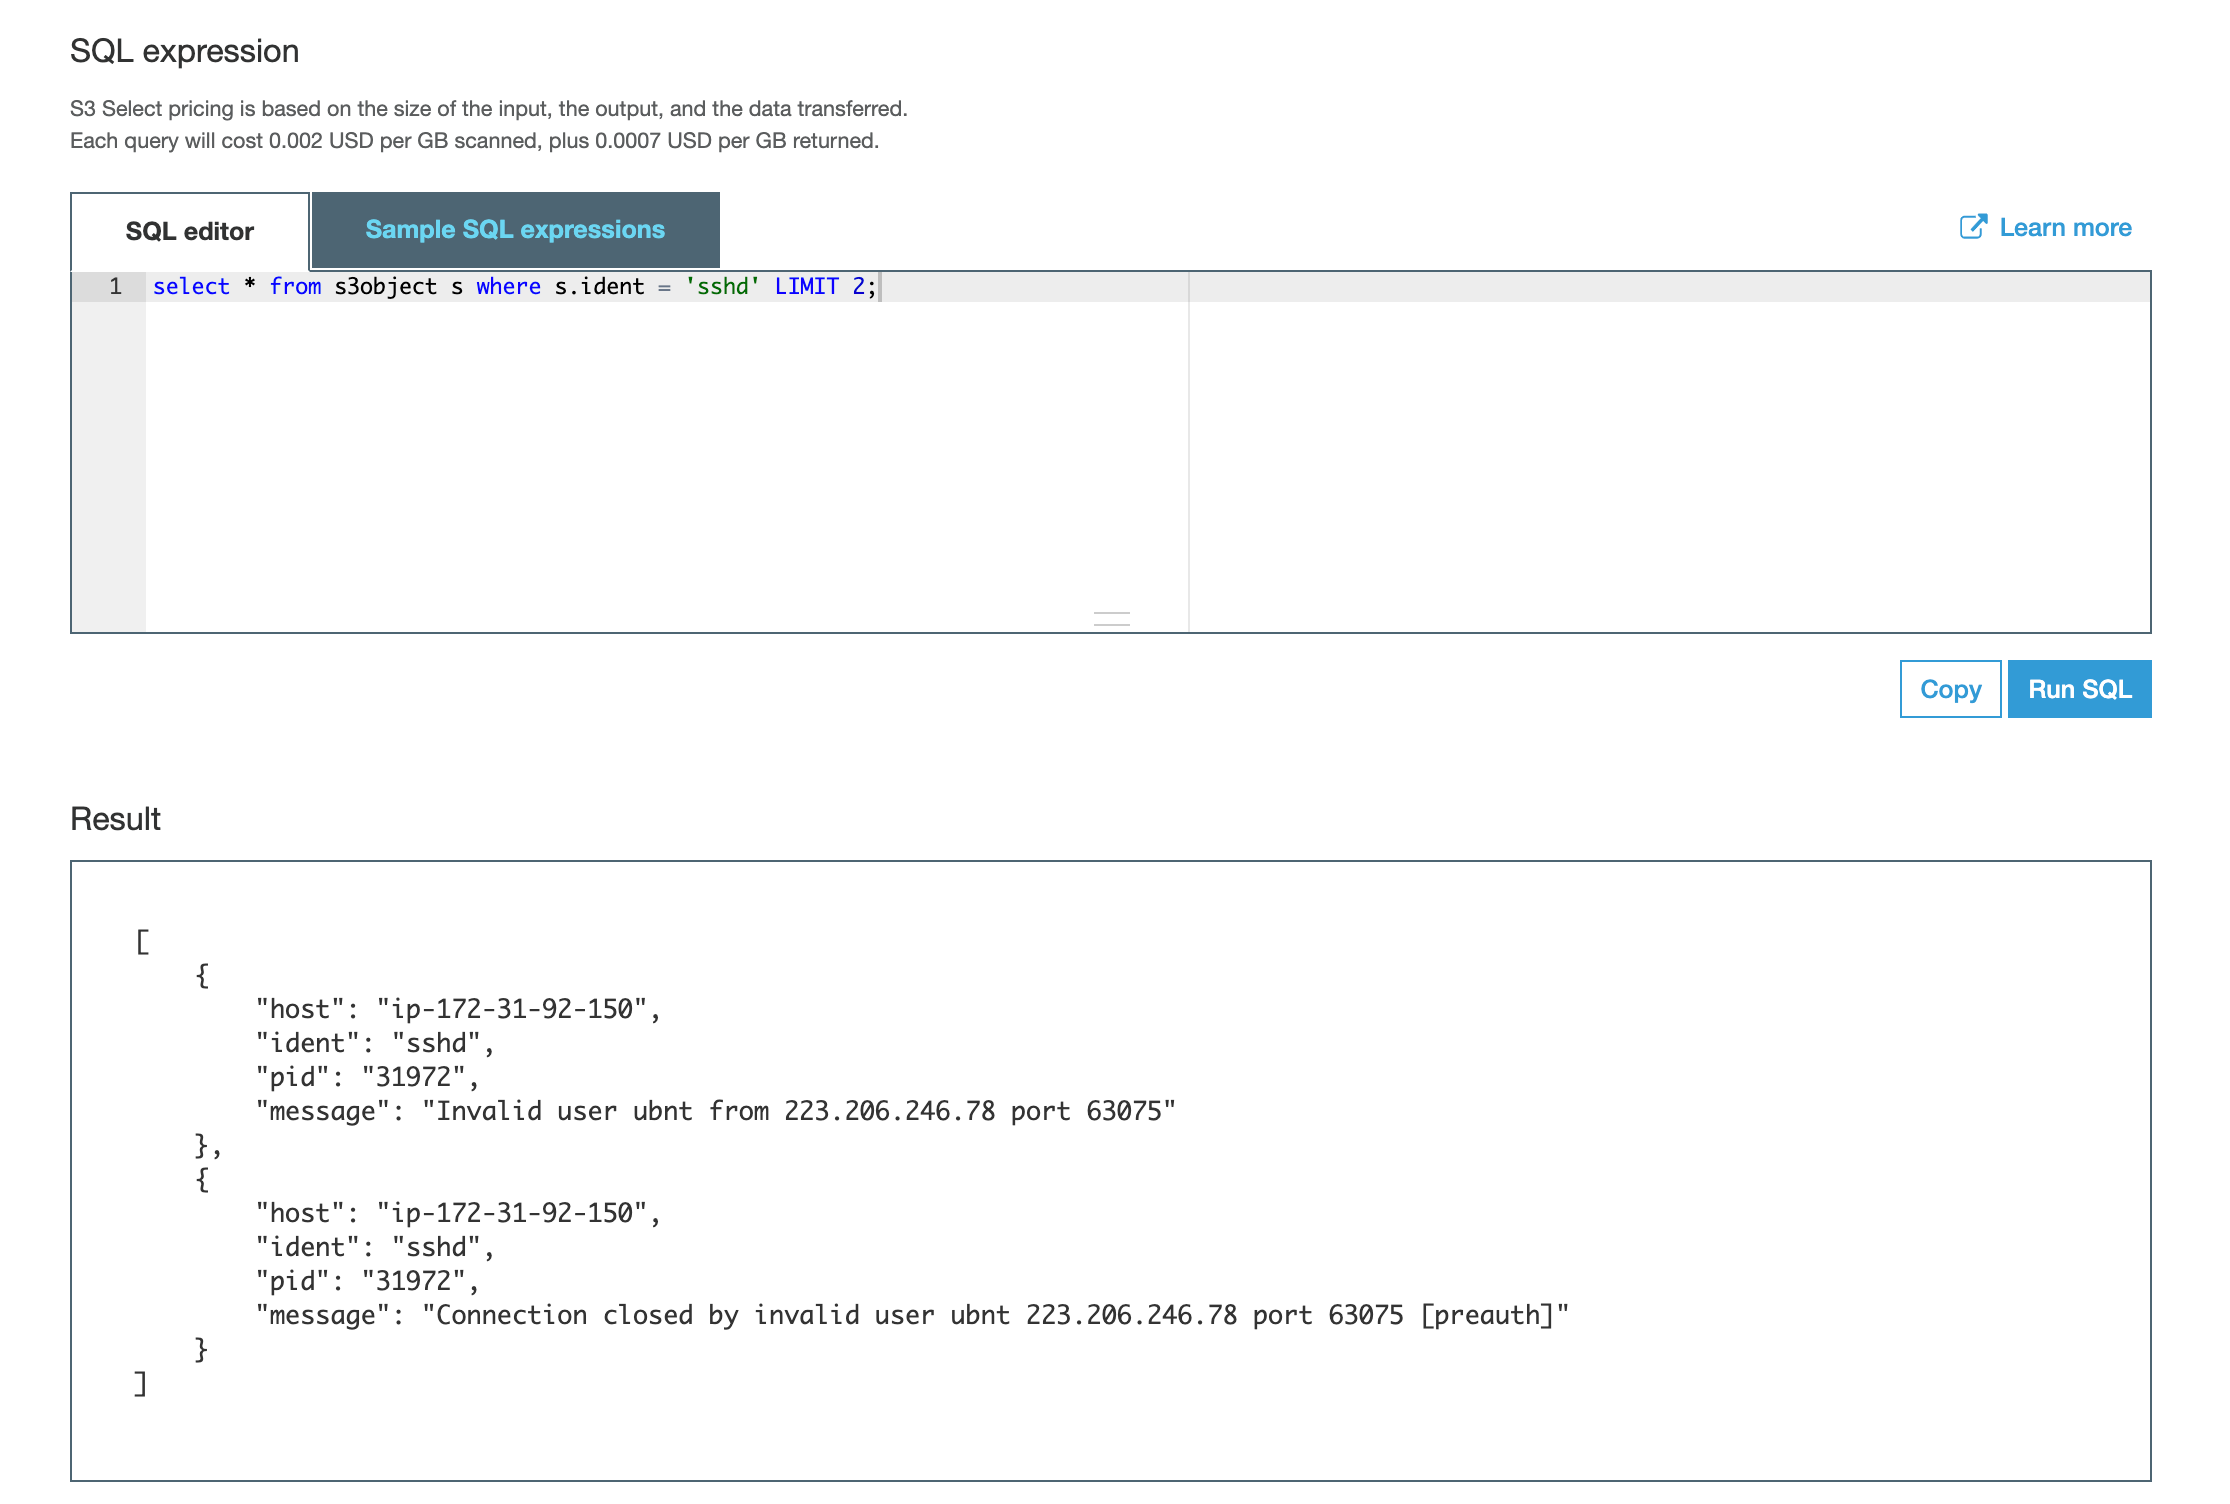
Task: Open the Learn more external link icon
Action: coord(1972,227)
